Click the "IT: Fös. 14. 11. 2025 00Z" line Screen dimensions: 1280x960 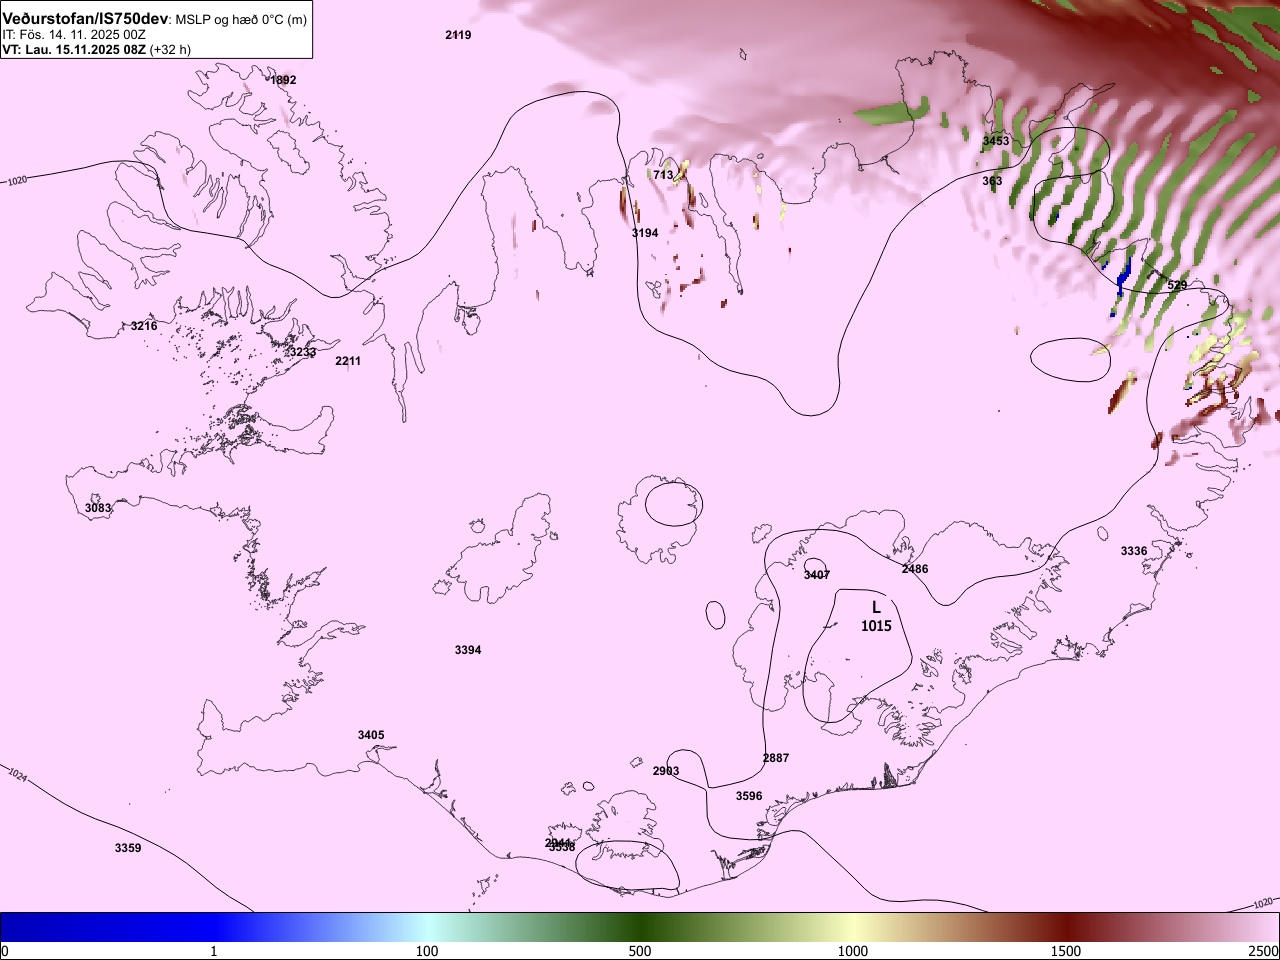(x=73, y=34)
